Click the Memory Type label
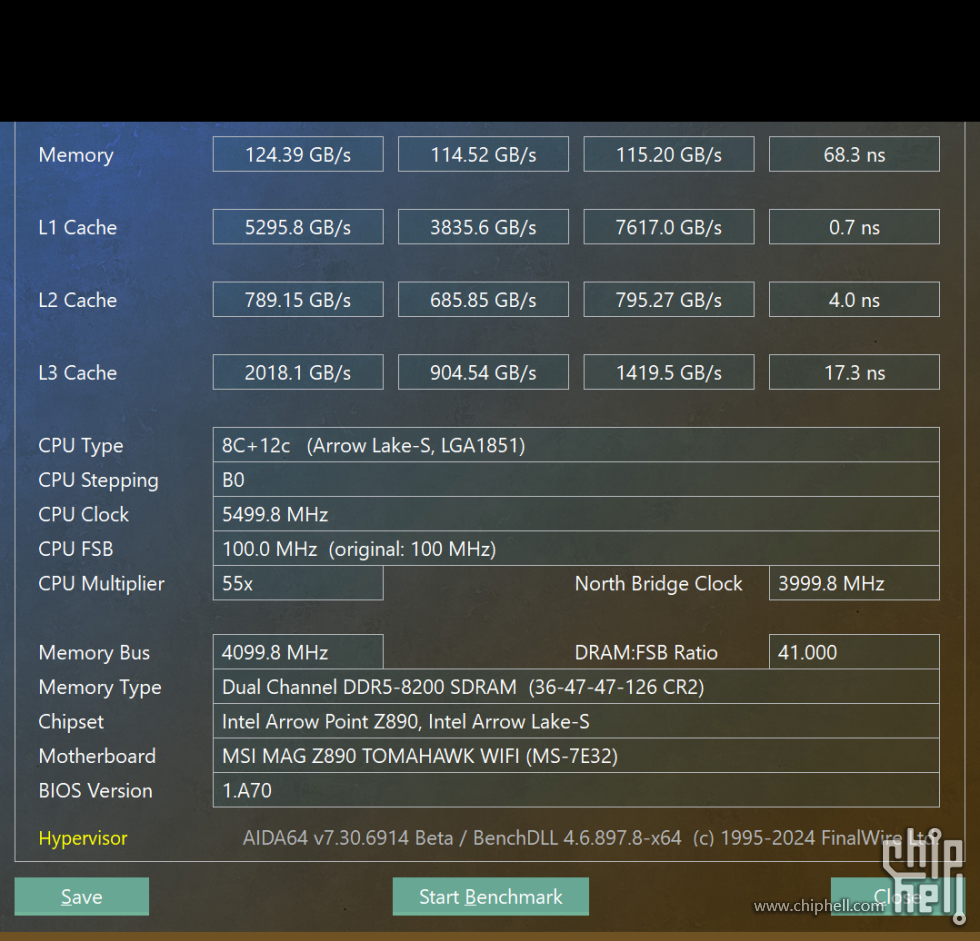The width and height of the screenshot is (980, 941). tap(100, 687)
